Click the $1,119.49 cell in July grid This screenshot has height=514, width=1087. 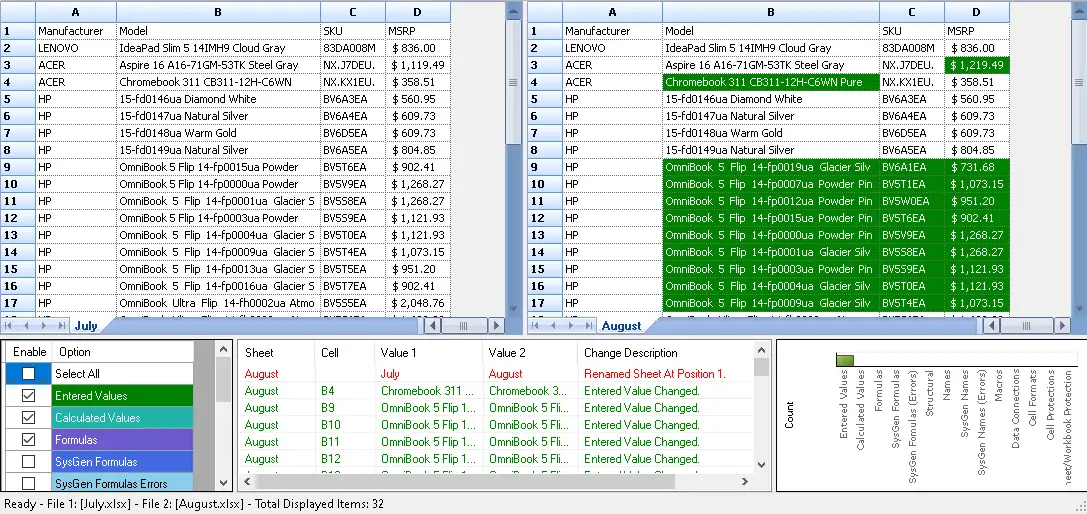coord(418,65)
